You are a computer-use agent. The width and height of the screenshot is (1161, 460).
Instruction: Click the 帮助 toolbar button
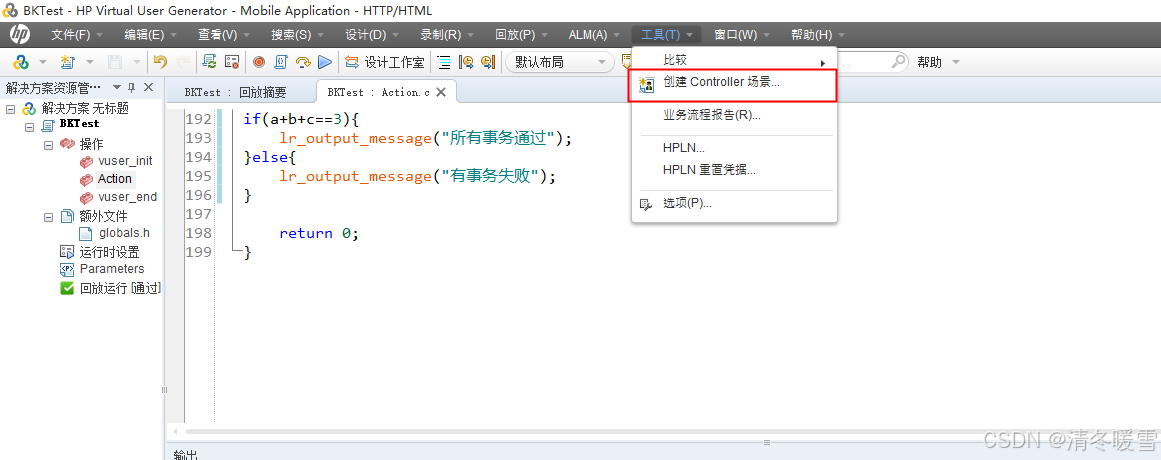coord(929,62)
